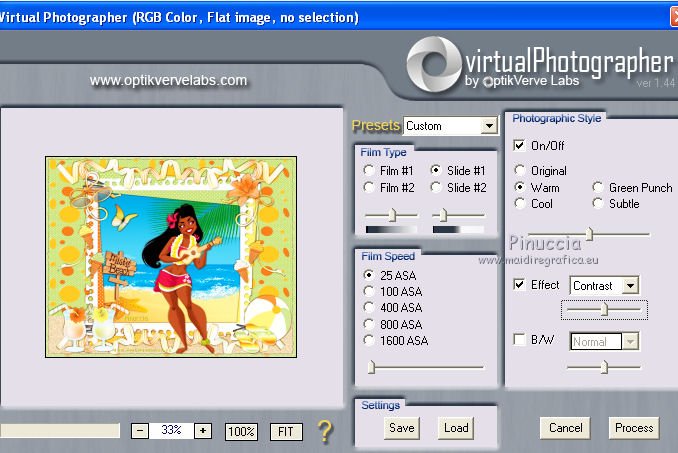Choose the Slide #2 film type
The width and height of the screenshot is (678, 453).
pos(436,187)
